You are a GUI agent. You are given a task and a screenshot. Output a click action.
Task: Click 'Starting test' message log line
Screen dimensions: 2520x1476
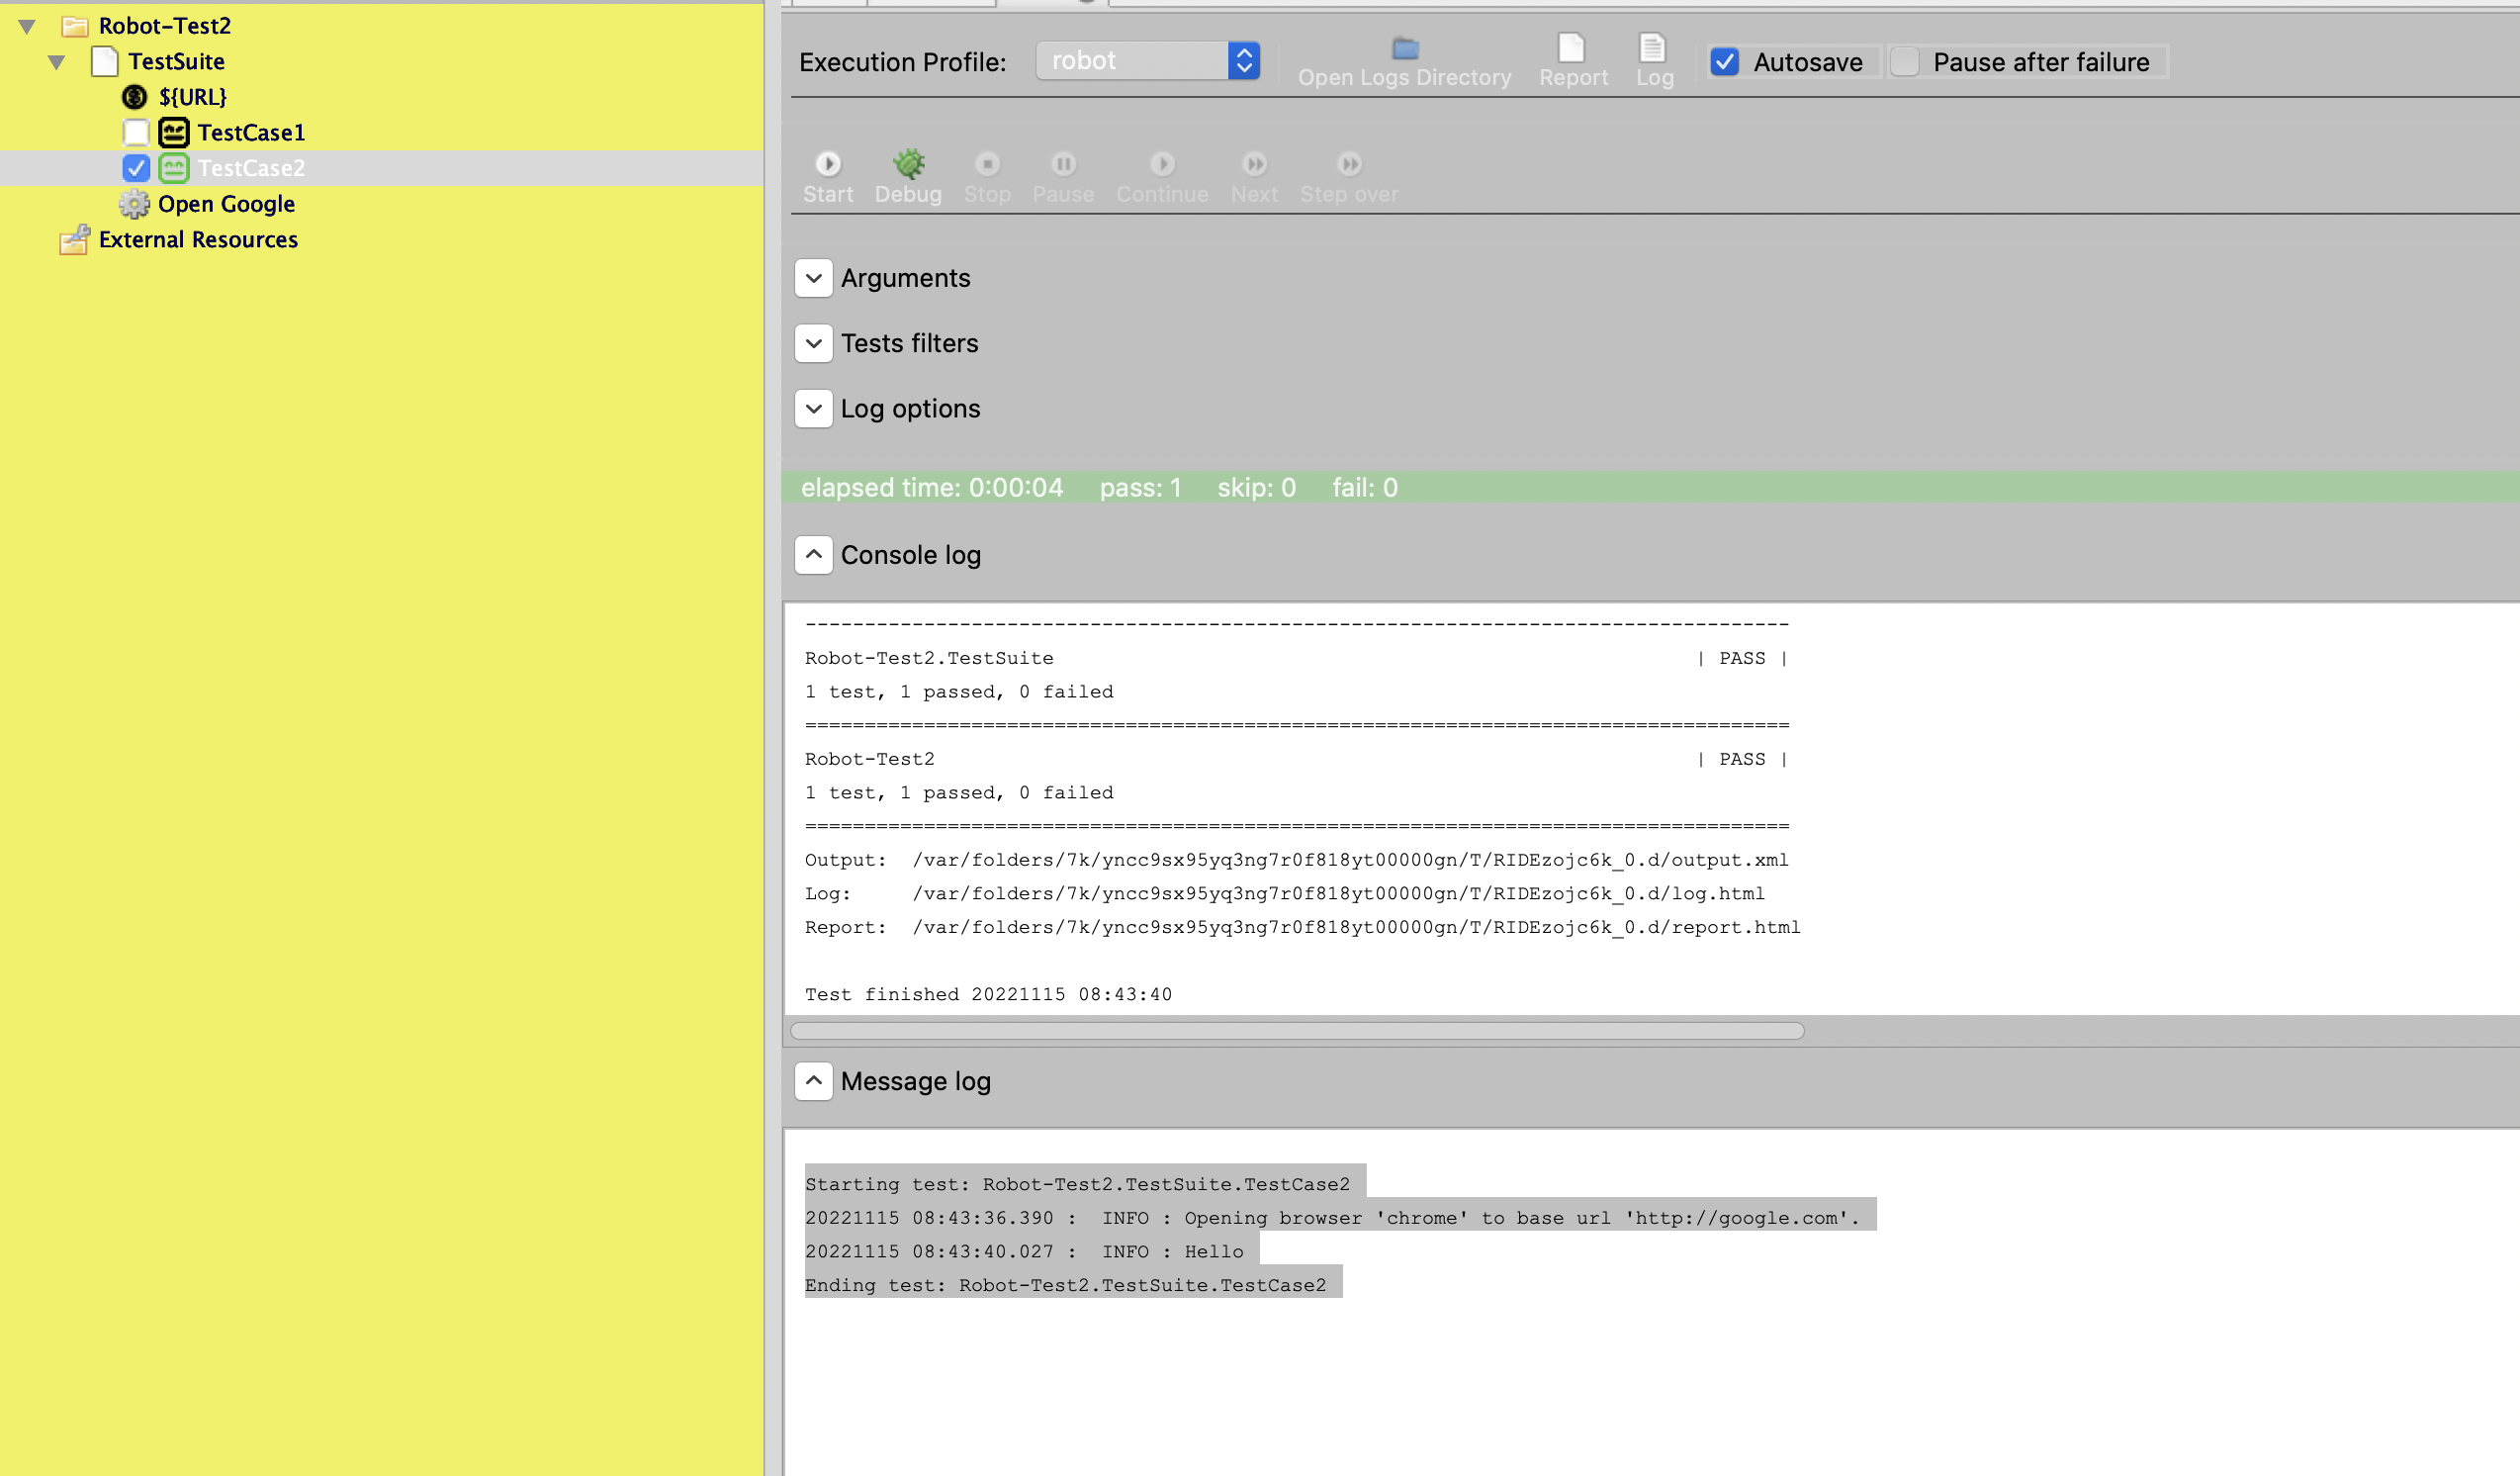pos(1077,1185)
